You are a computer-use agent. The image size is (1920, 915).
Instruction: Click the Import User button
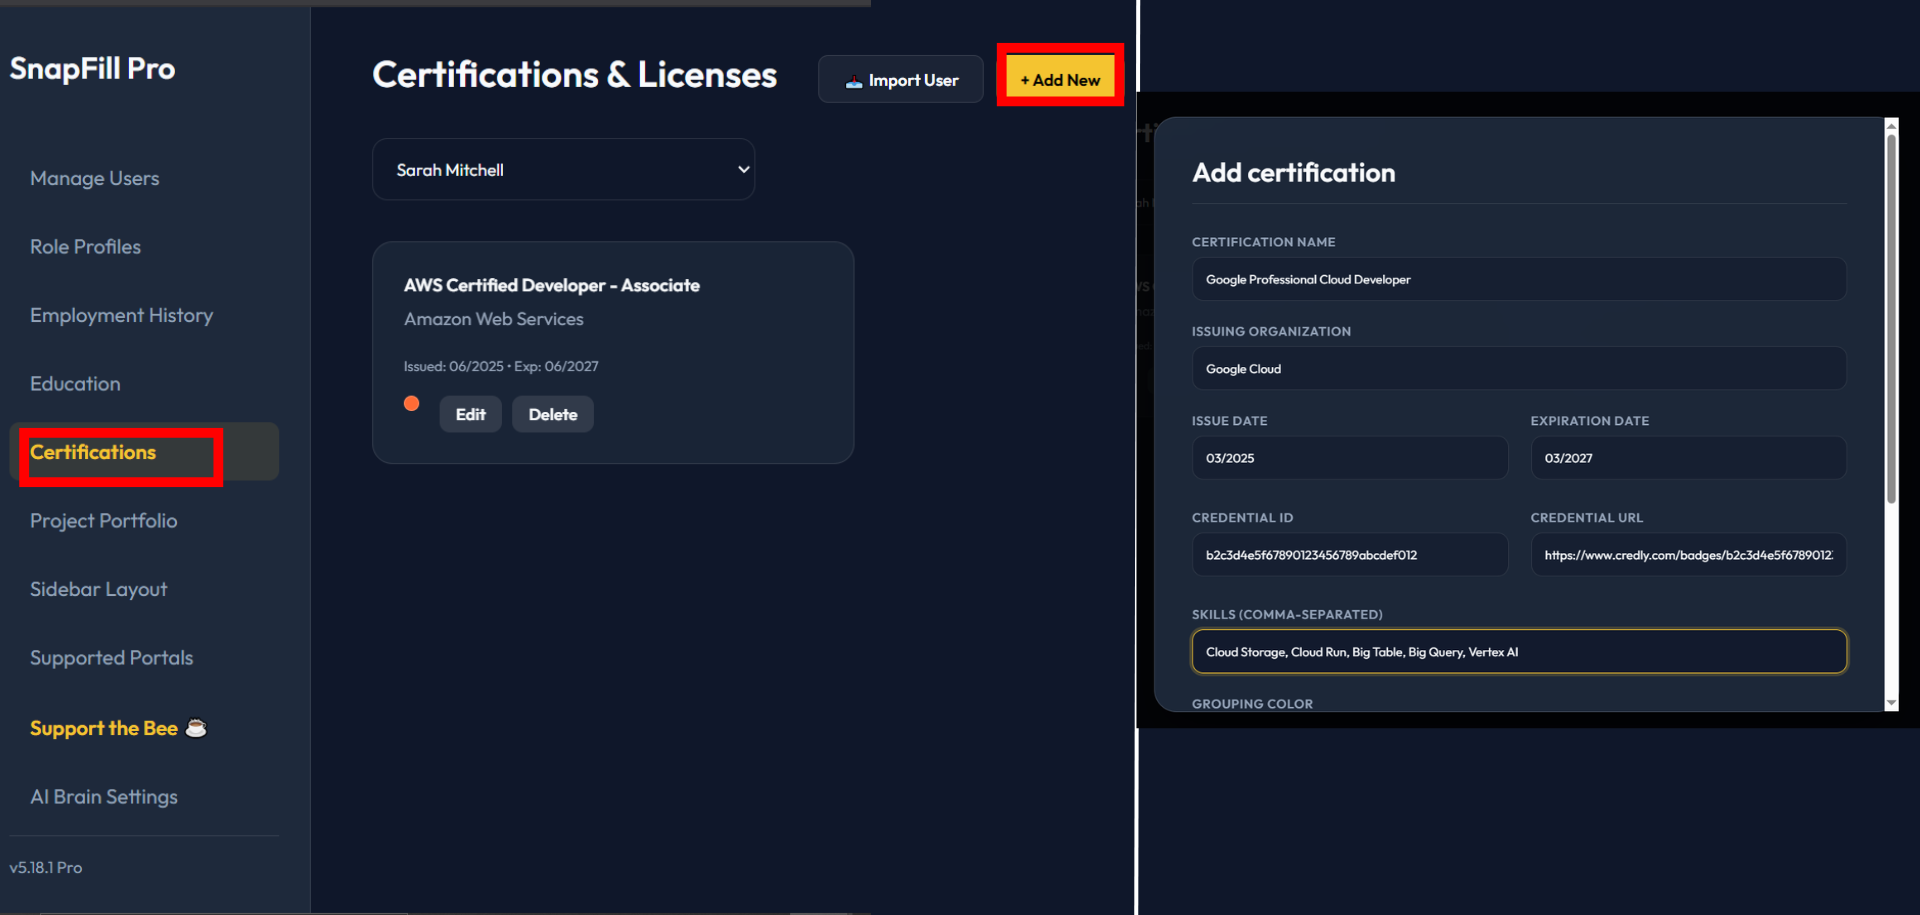[x=900, y=79]
